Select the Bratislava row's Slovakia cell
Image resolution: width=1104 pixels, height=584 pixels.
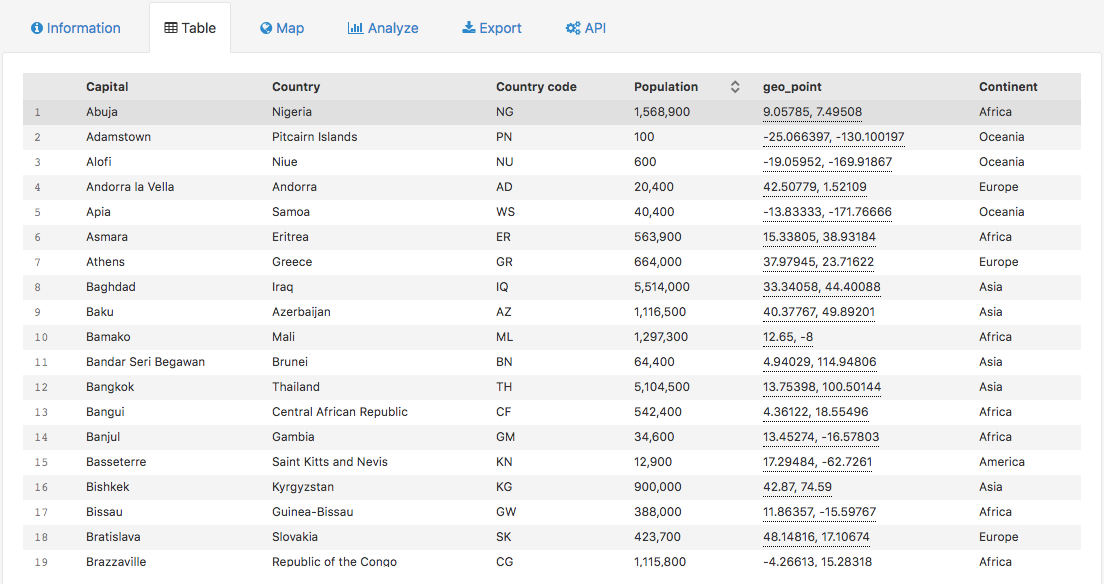[295, 537]
